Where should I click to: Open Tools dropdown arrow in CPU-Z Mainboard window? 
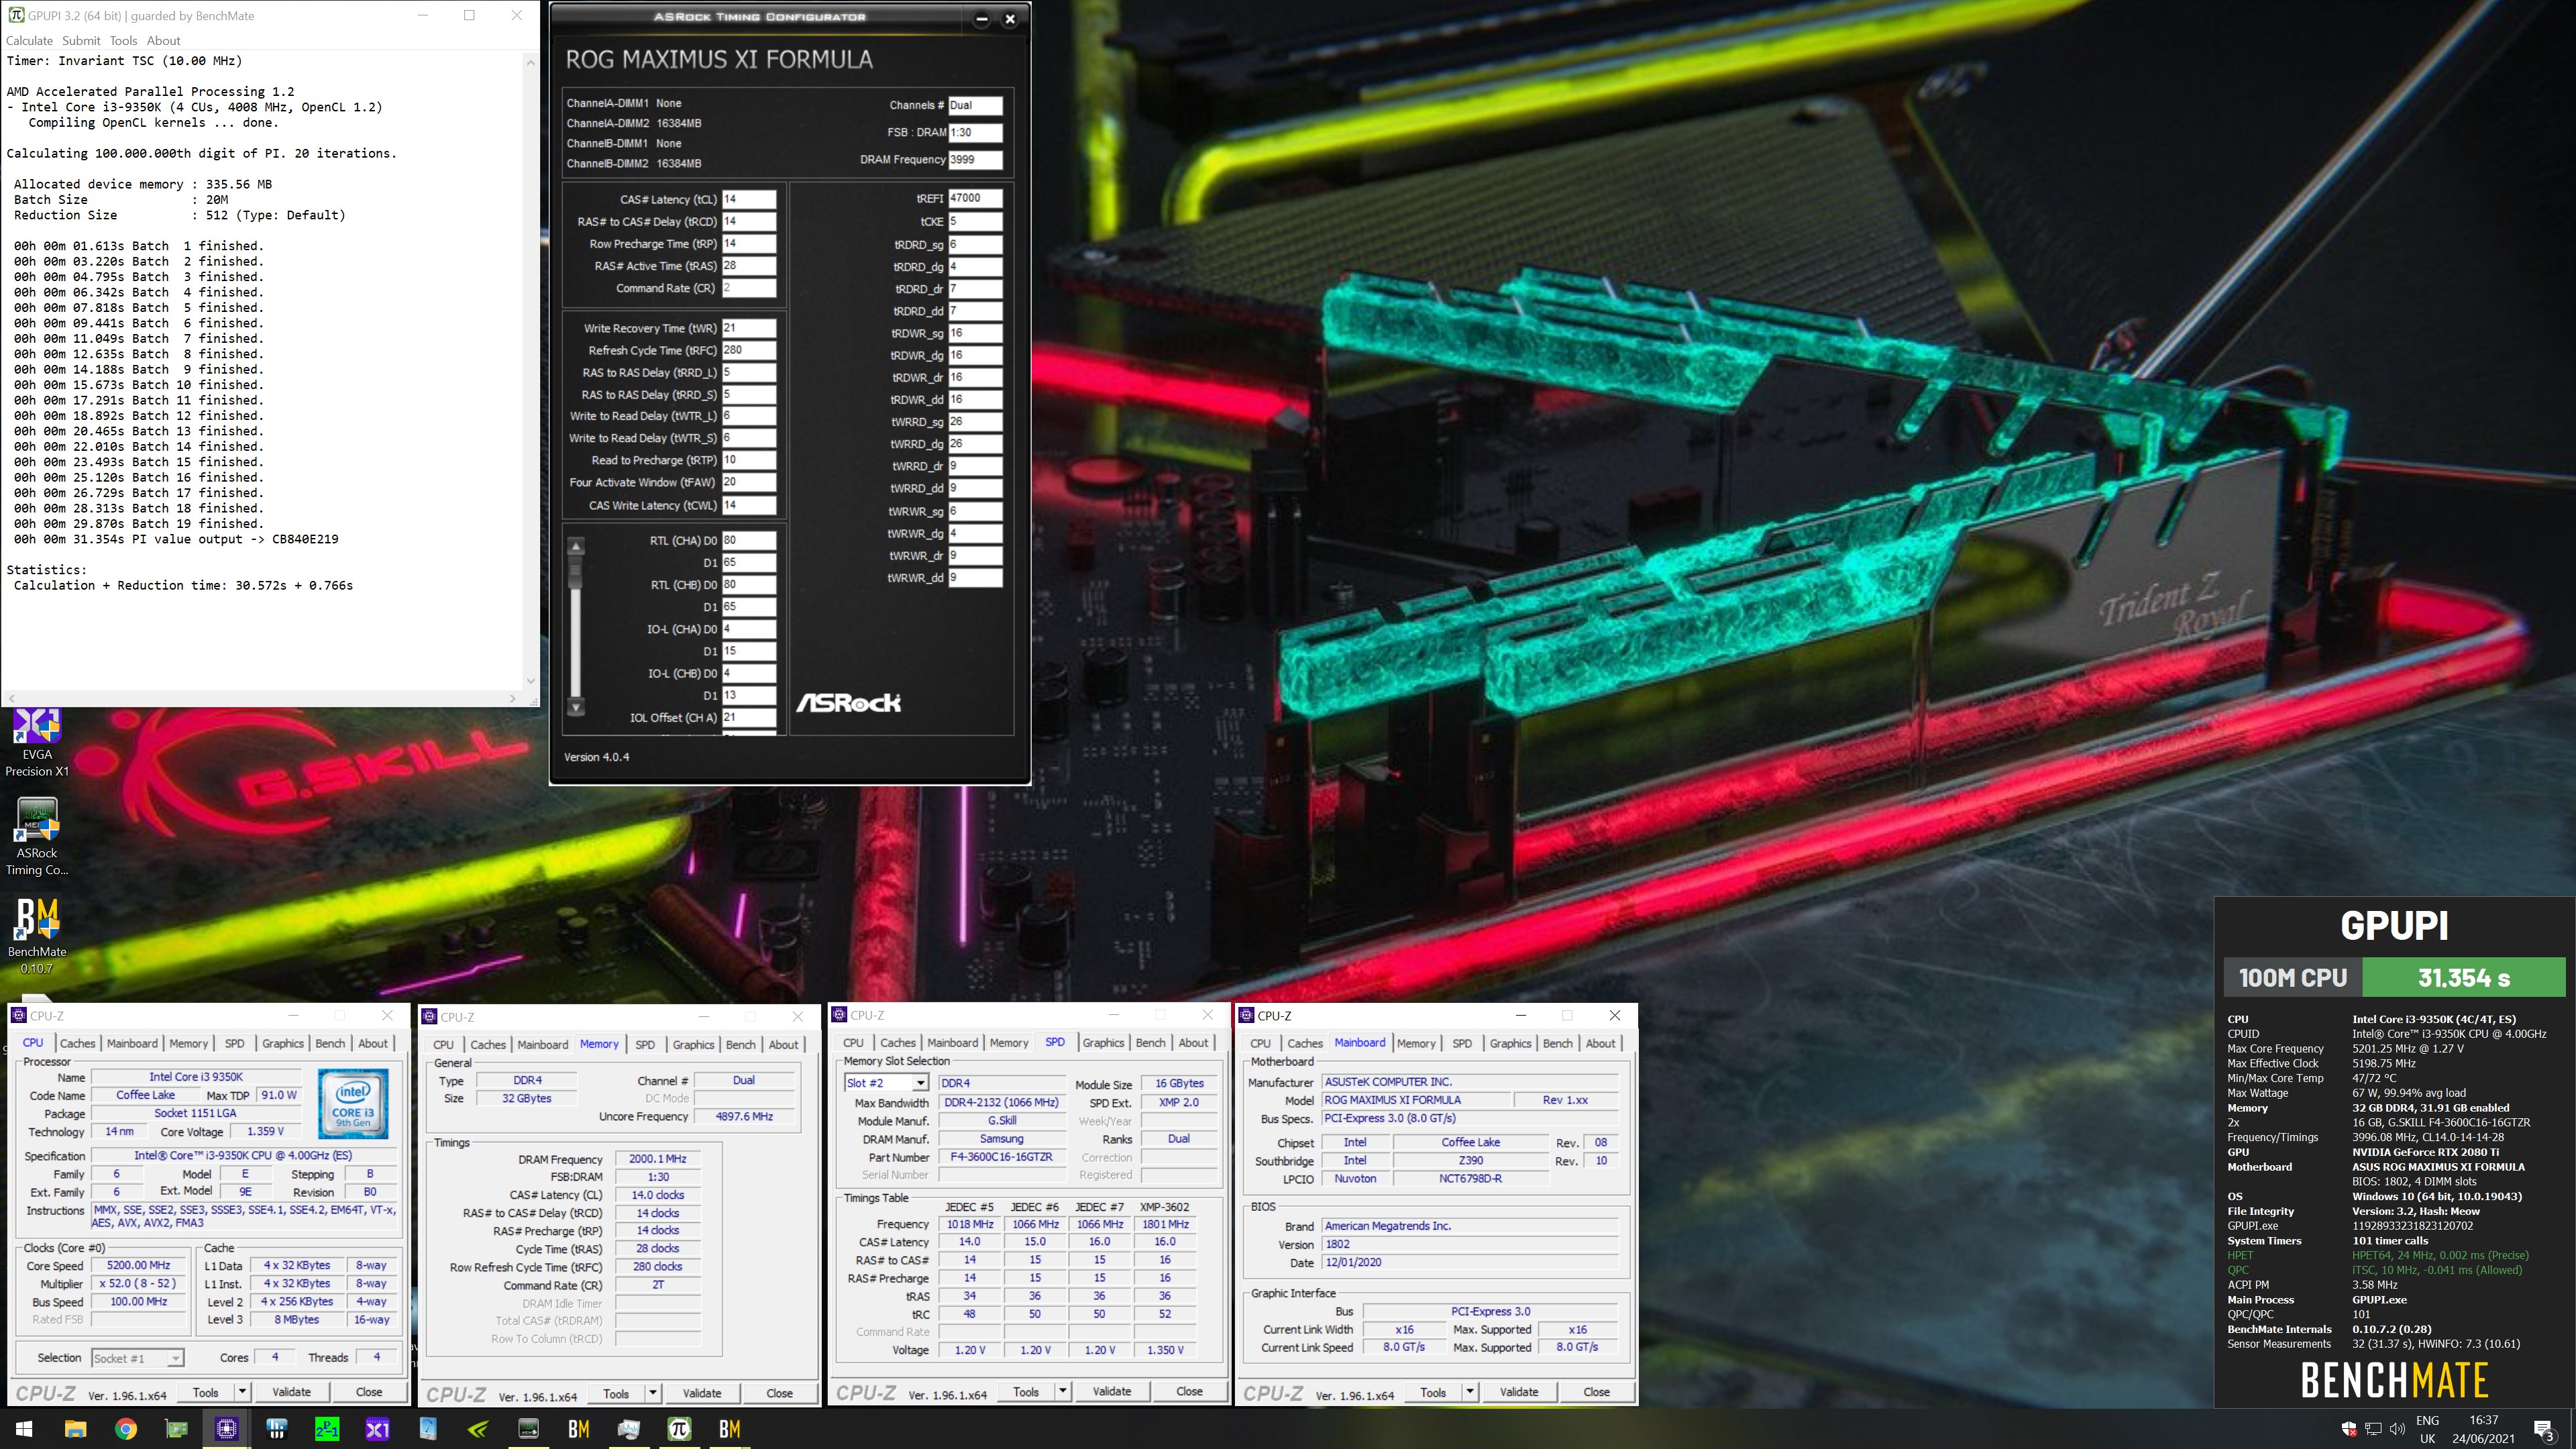tap(1470, 1392)
